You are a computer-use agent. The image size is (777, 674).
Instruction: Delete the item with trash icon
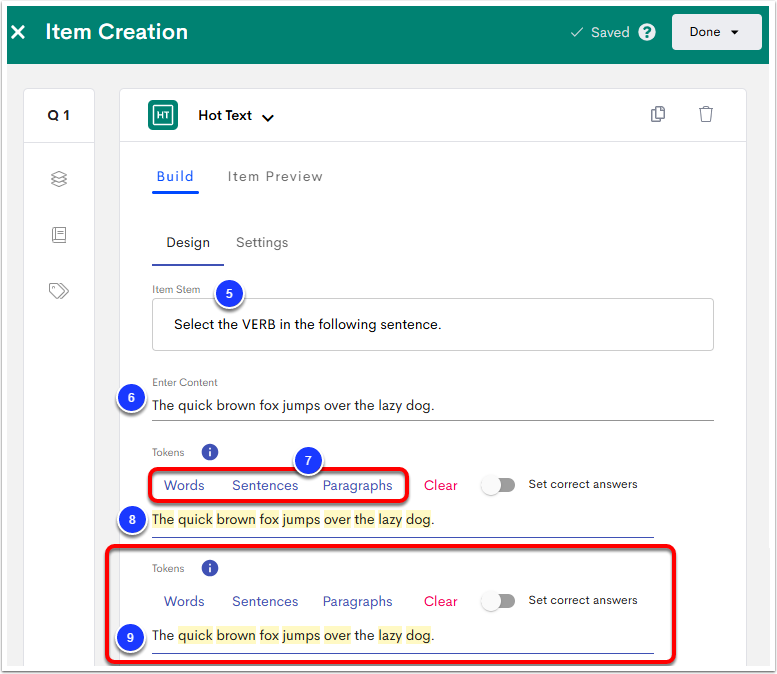click(706, 114)
